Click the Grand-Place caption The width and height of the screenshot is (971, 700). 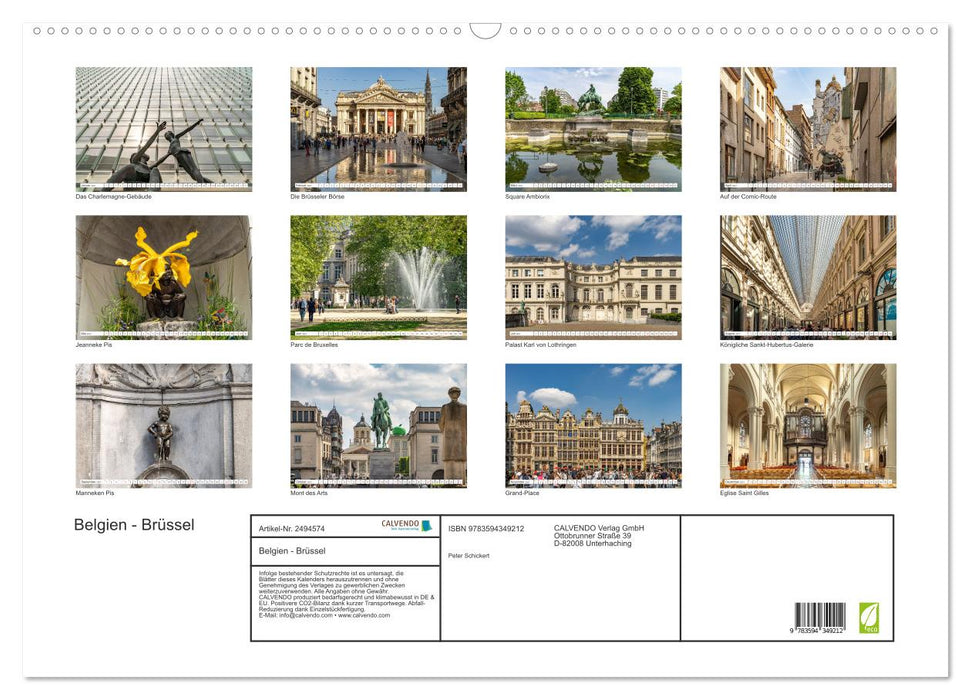pyautogui.click(x=522, y=493)
